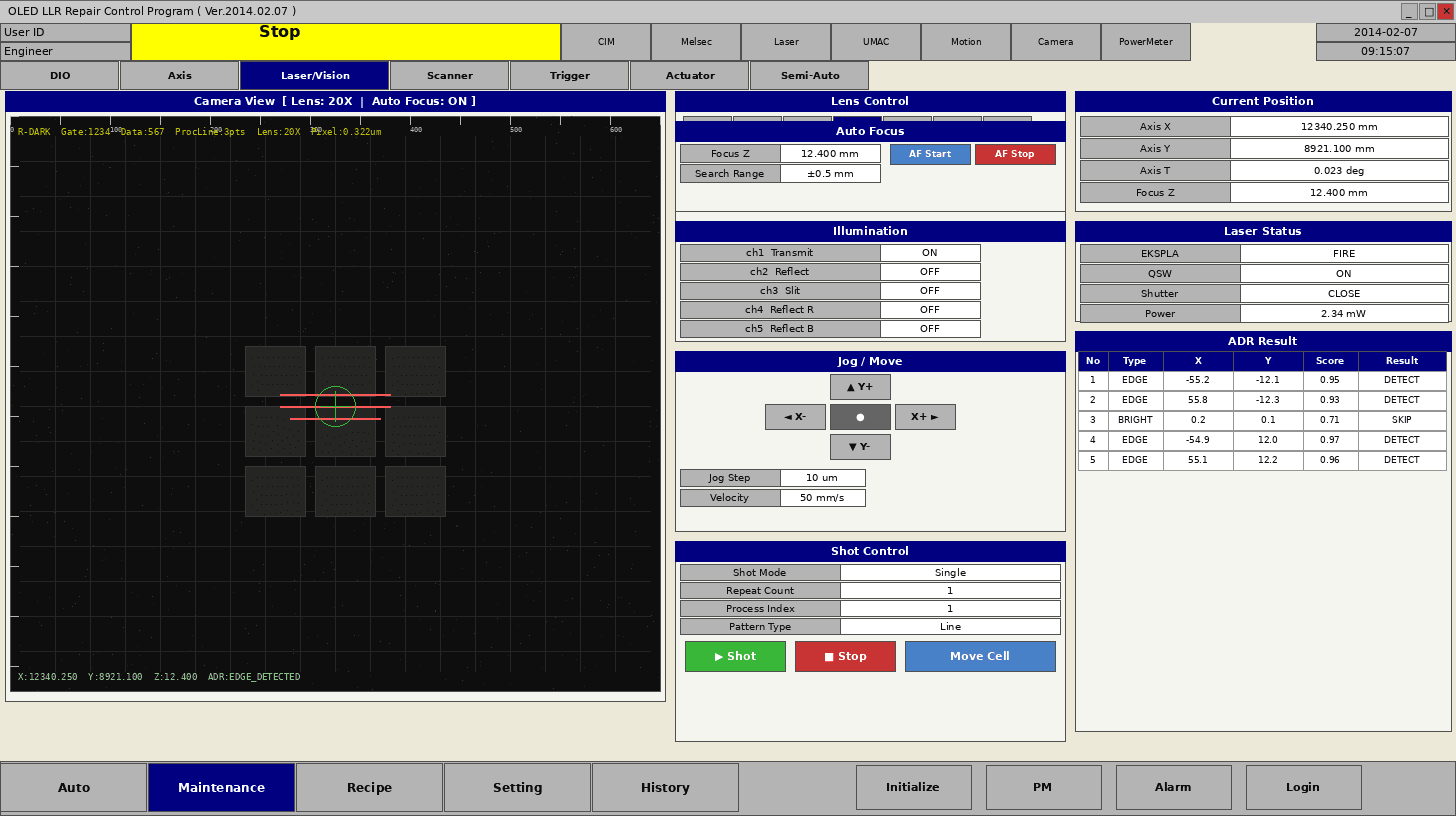Toggle ch3 Slit illumination OFF value
1456x816 pixels.
pos(930,291)
